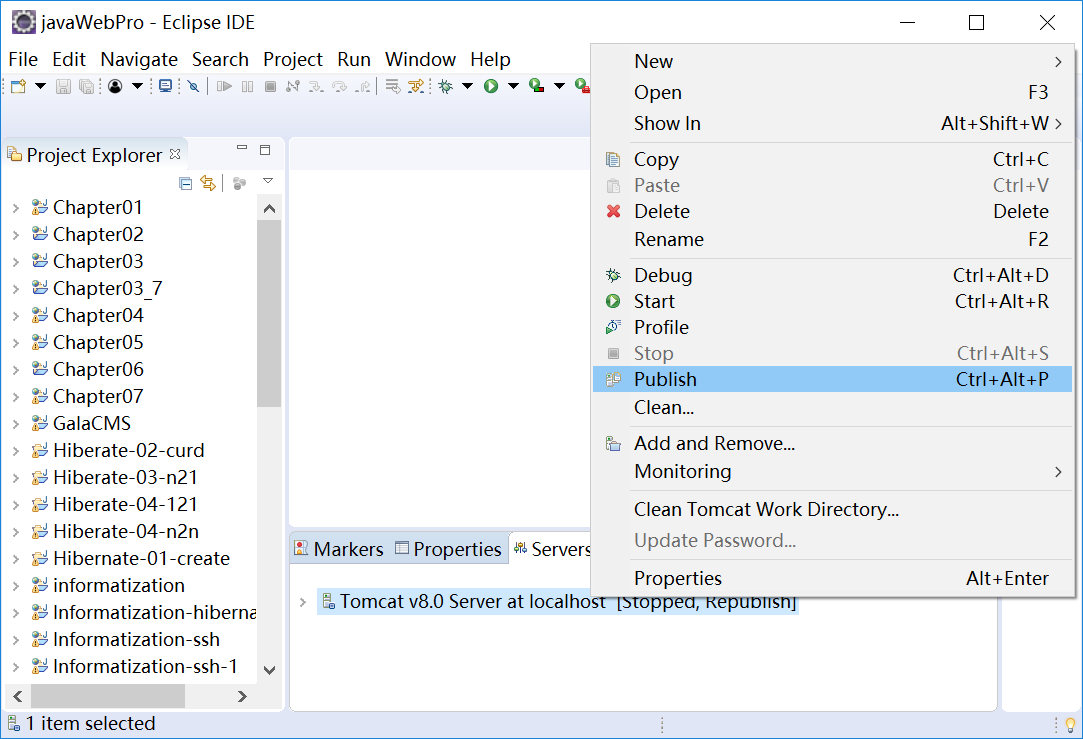Click scroll-down arrow in Project Explorer
1083x739 pixels.
(269, 669)
